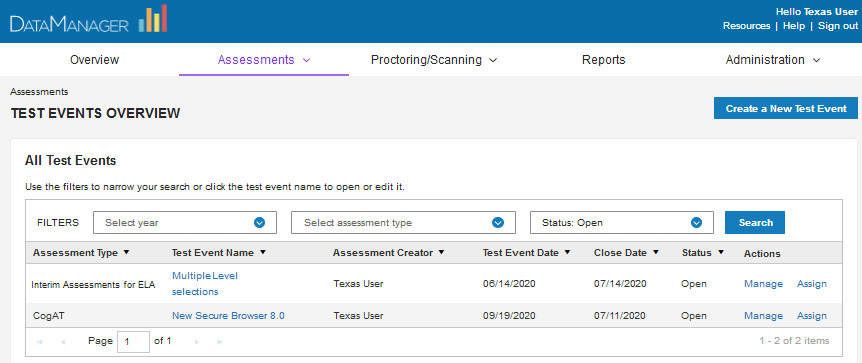Switch to the Reports tab

point(604,60)
